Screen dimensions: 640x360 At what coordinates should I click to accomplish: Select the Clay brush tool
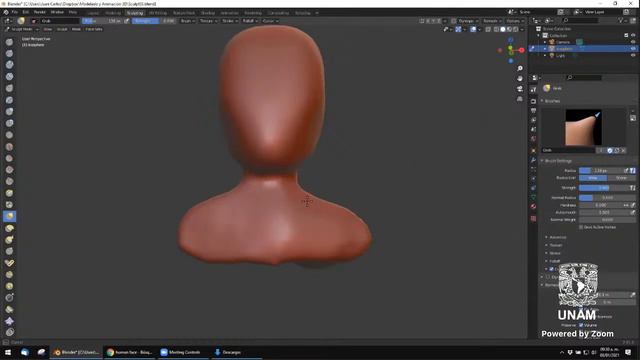pos(9,65)
